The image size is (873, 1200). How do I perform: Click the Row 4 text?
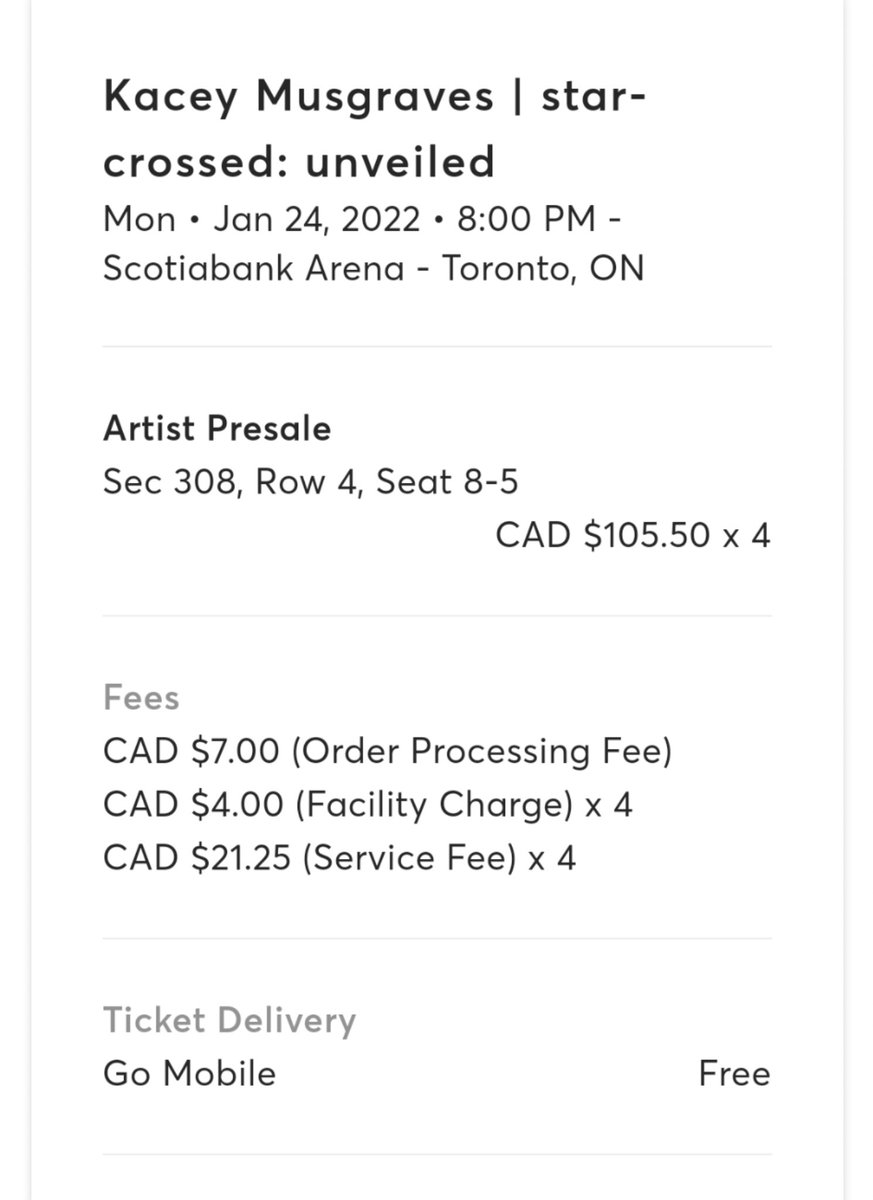click(306, 482)
